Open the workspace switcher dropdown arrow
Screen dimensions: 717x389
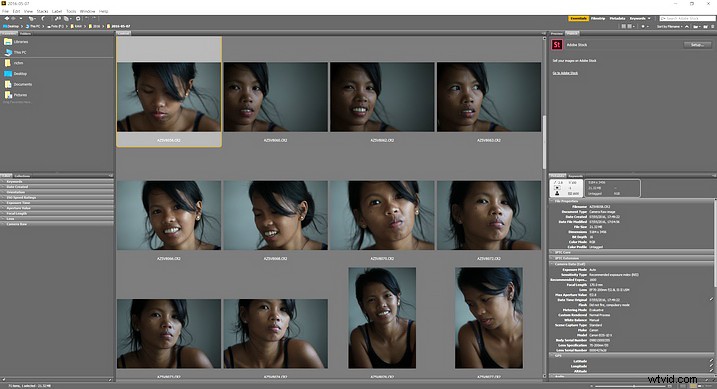(649, 18)
